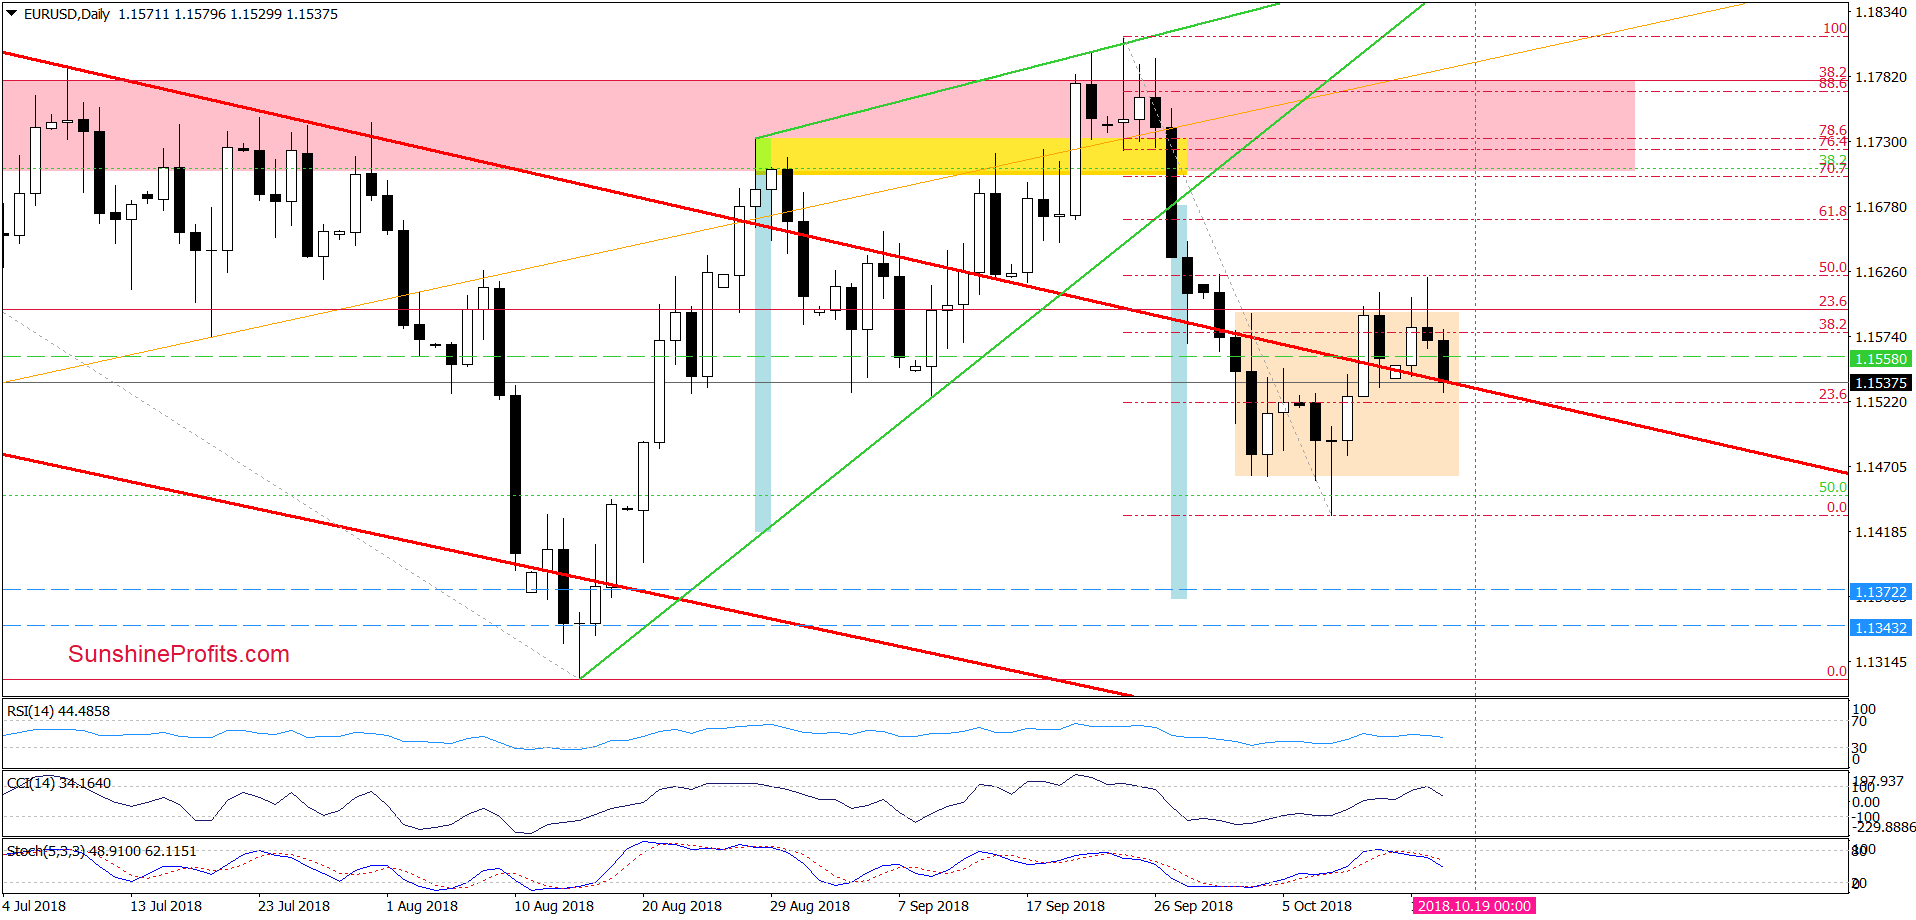Click the 5 Oct 2018 date label
The width and height of the screenshot is (1916, 920).
1317,906
